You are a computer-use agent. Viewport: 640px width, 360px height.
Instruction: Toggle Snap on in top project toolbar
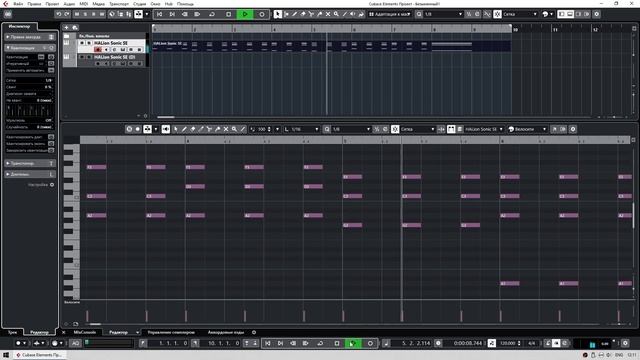[497, 14]
